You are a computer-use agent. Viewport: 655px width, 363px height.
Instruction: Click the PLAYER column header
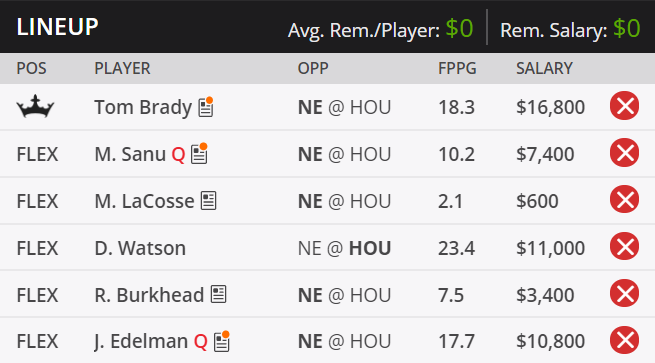[122, 69]
